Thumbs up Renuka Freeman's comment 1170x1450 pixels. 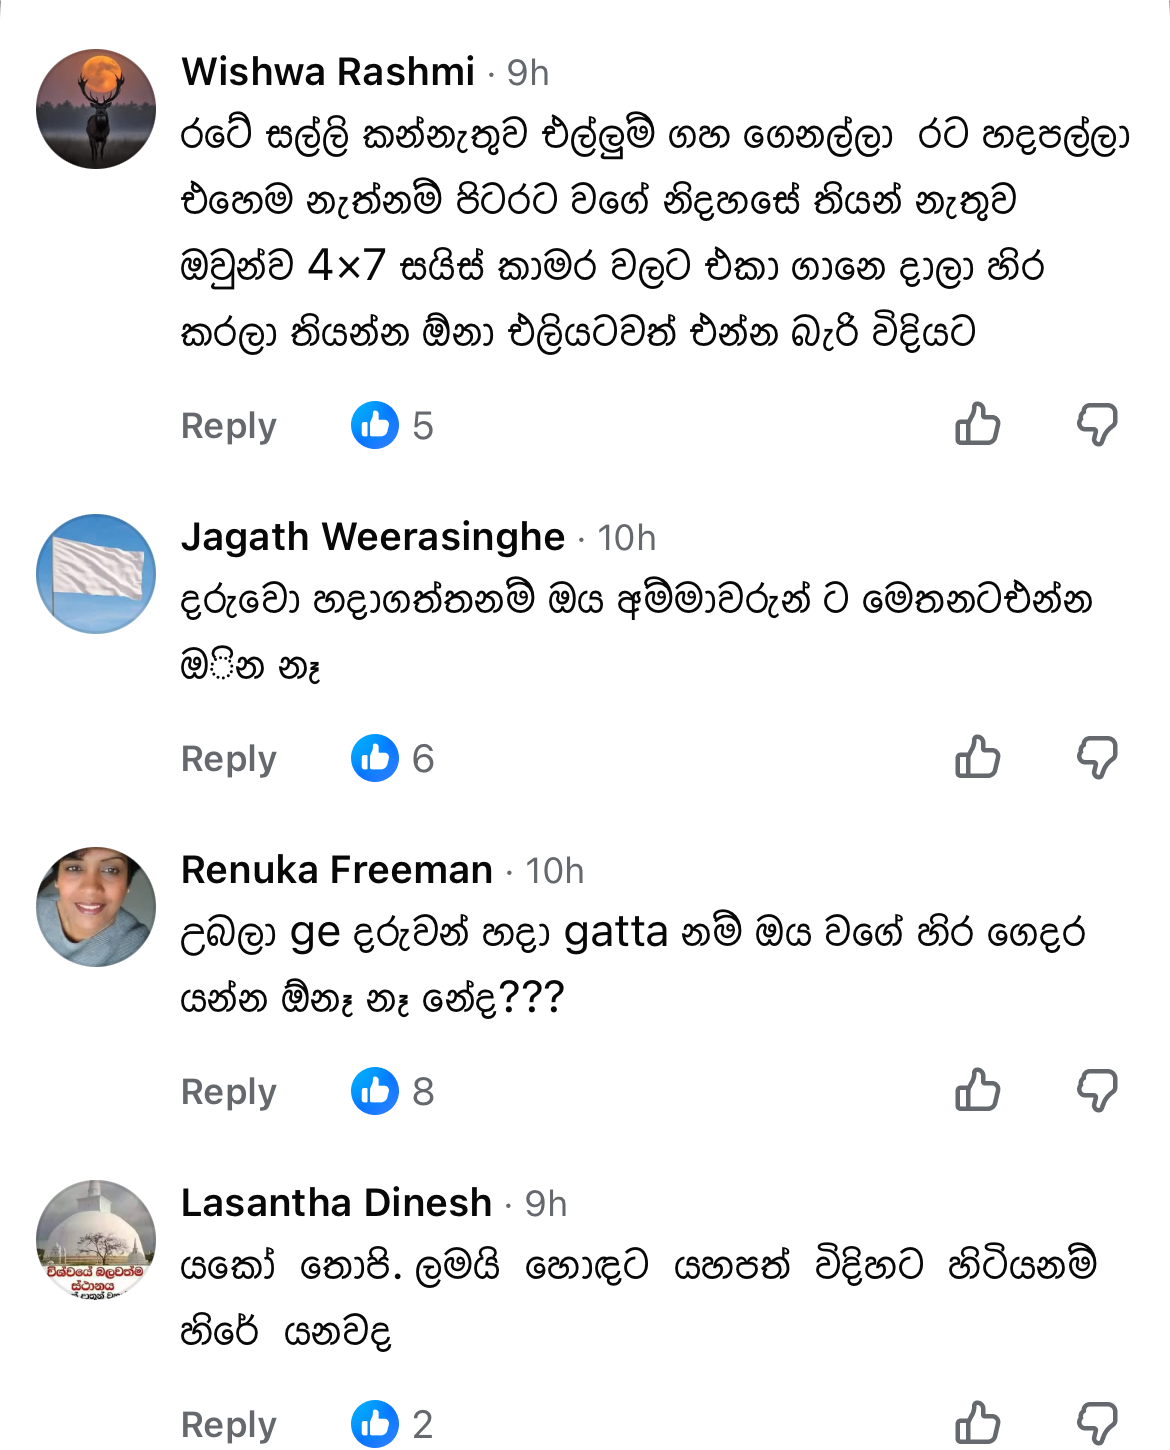pyautogui.click(x=977, y=1090)
